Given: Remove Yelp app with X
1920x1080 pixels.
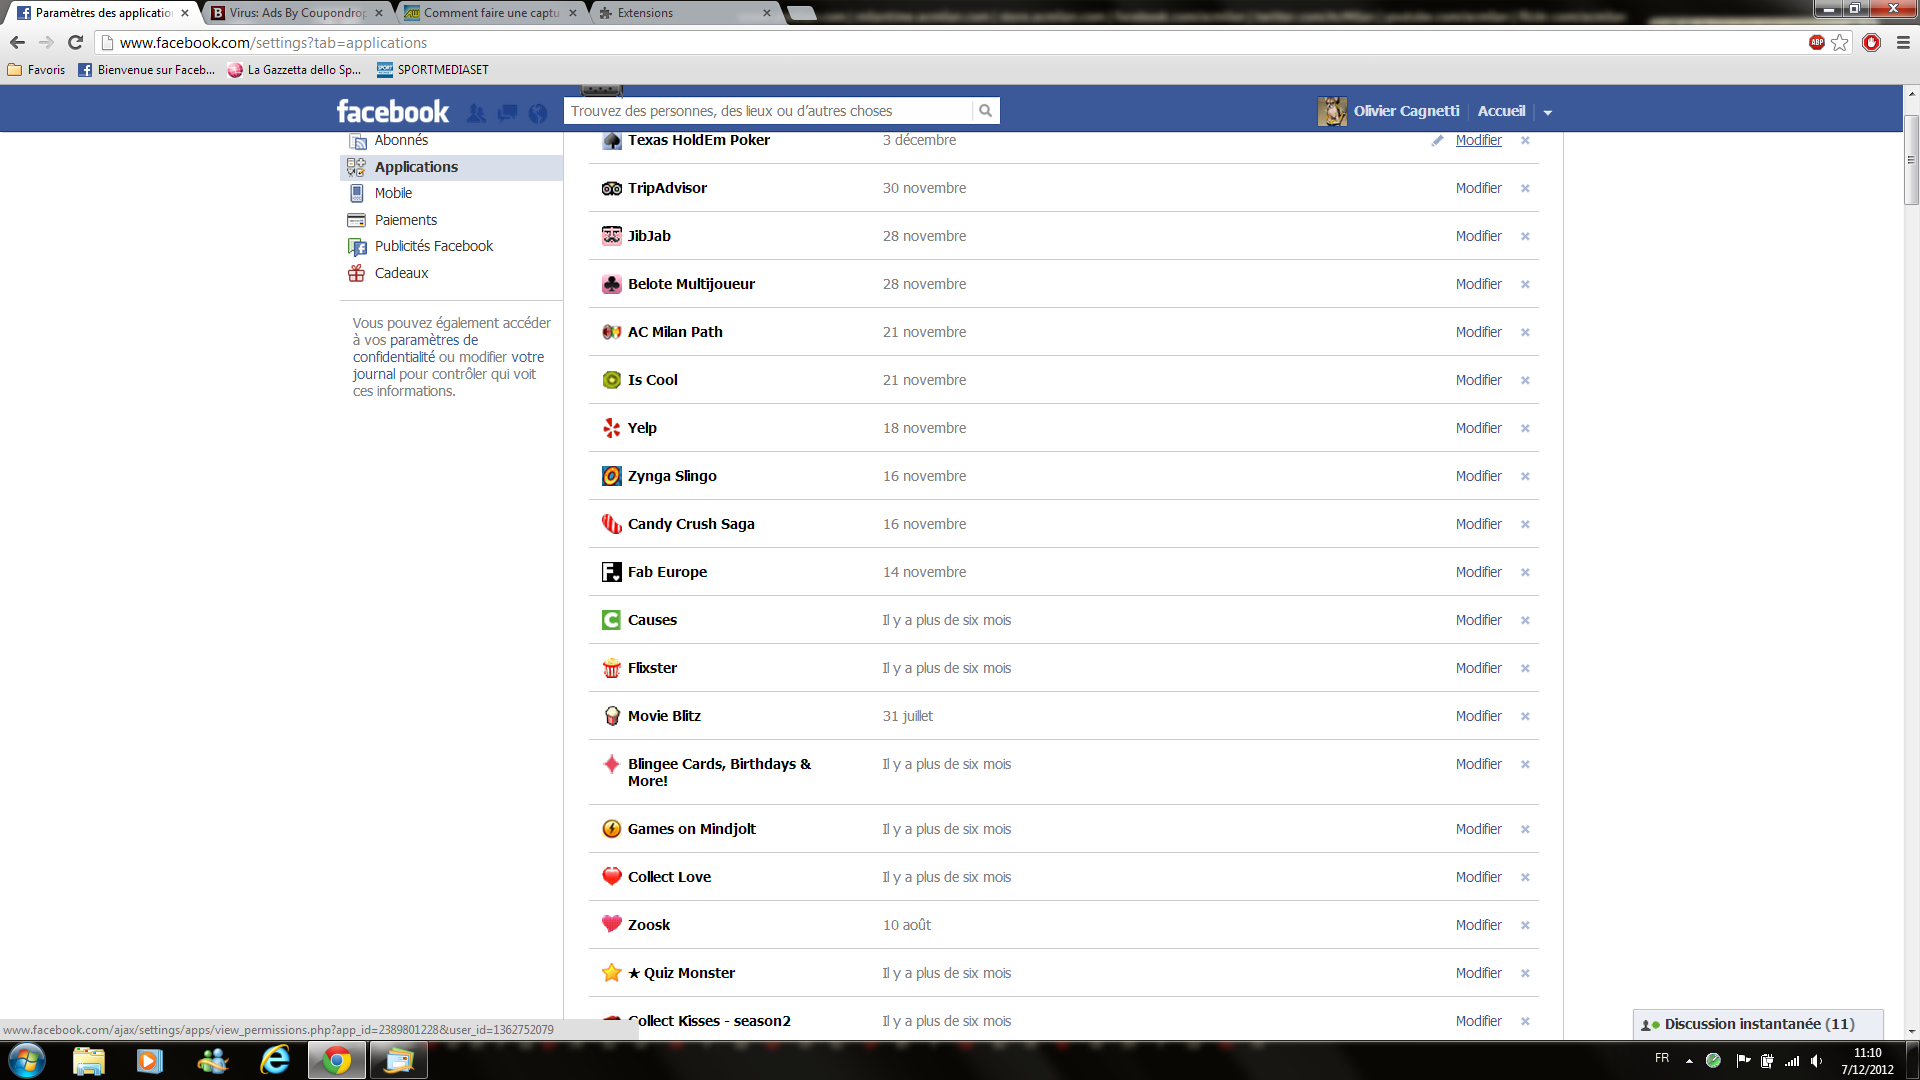Looking at the screenshot, I should pyautogui.click(x=1525, y=428).
